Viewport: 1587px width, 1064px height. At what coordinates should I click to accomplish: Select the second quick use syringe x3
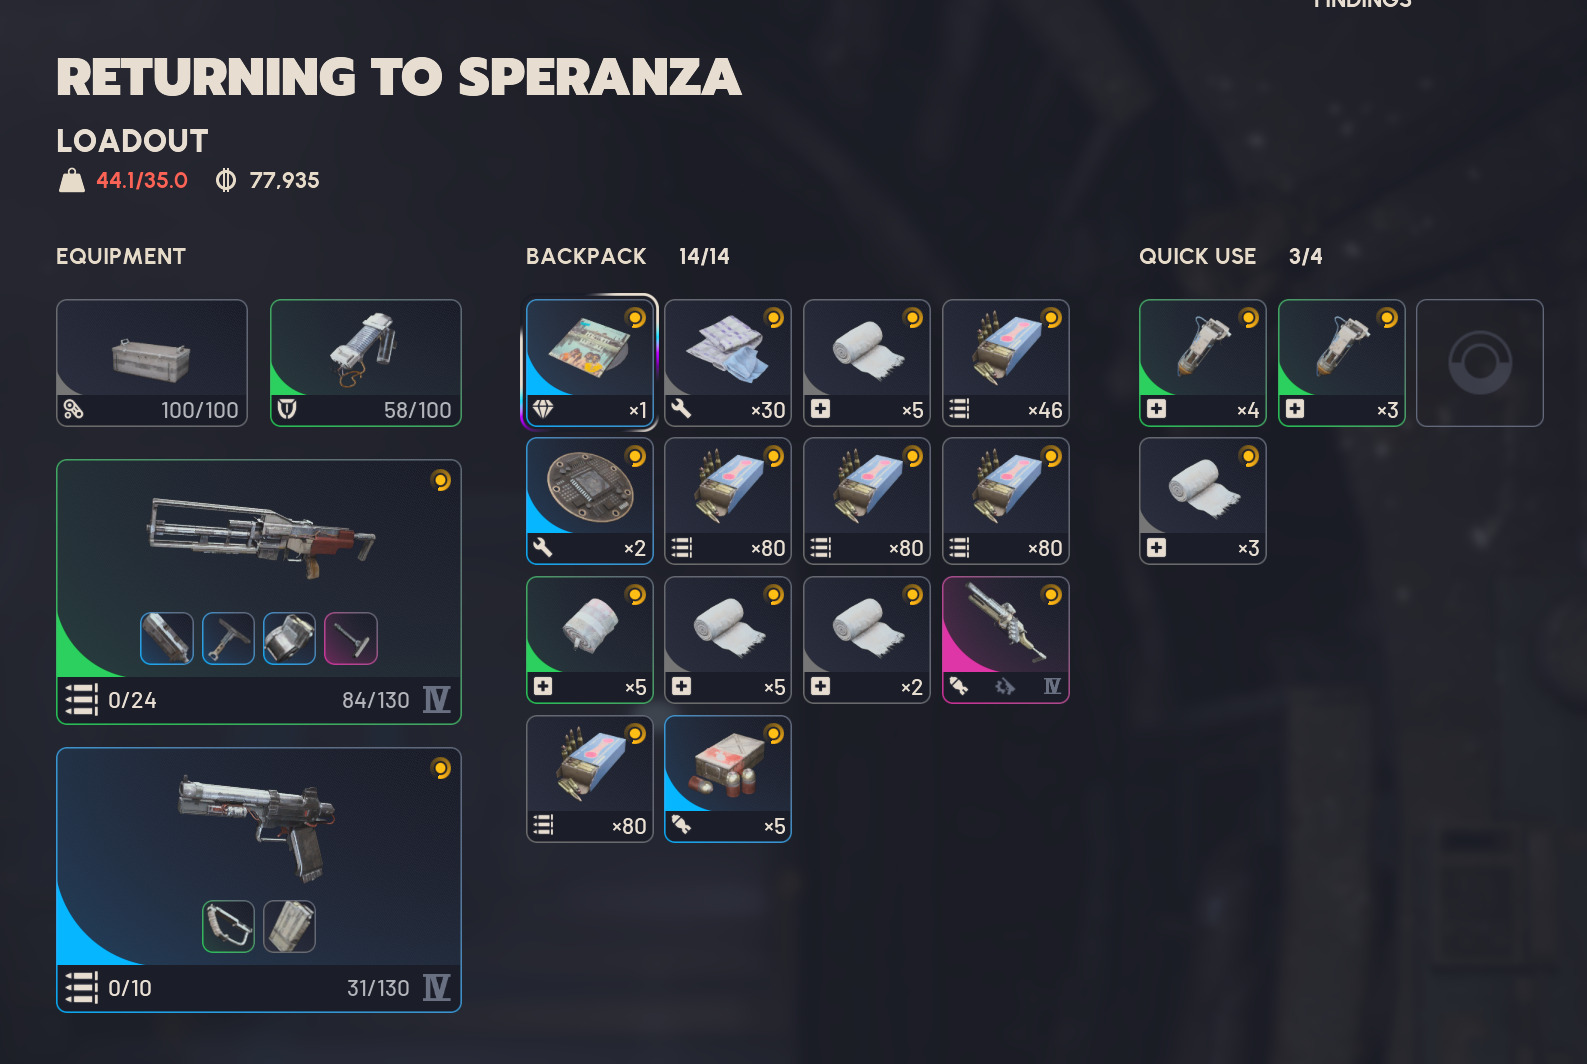coord(1342,363)
